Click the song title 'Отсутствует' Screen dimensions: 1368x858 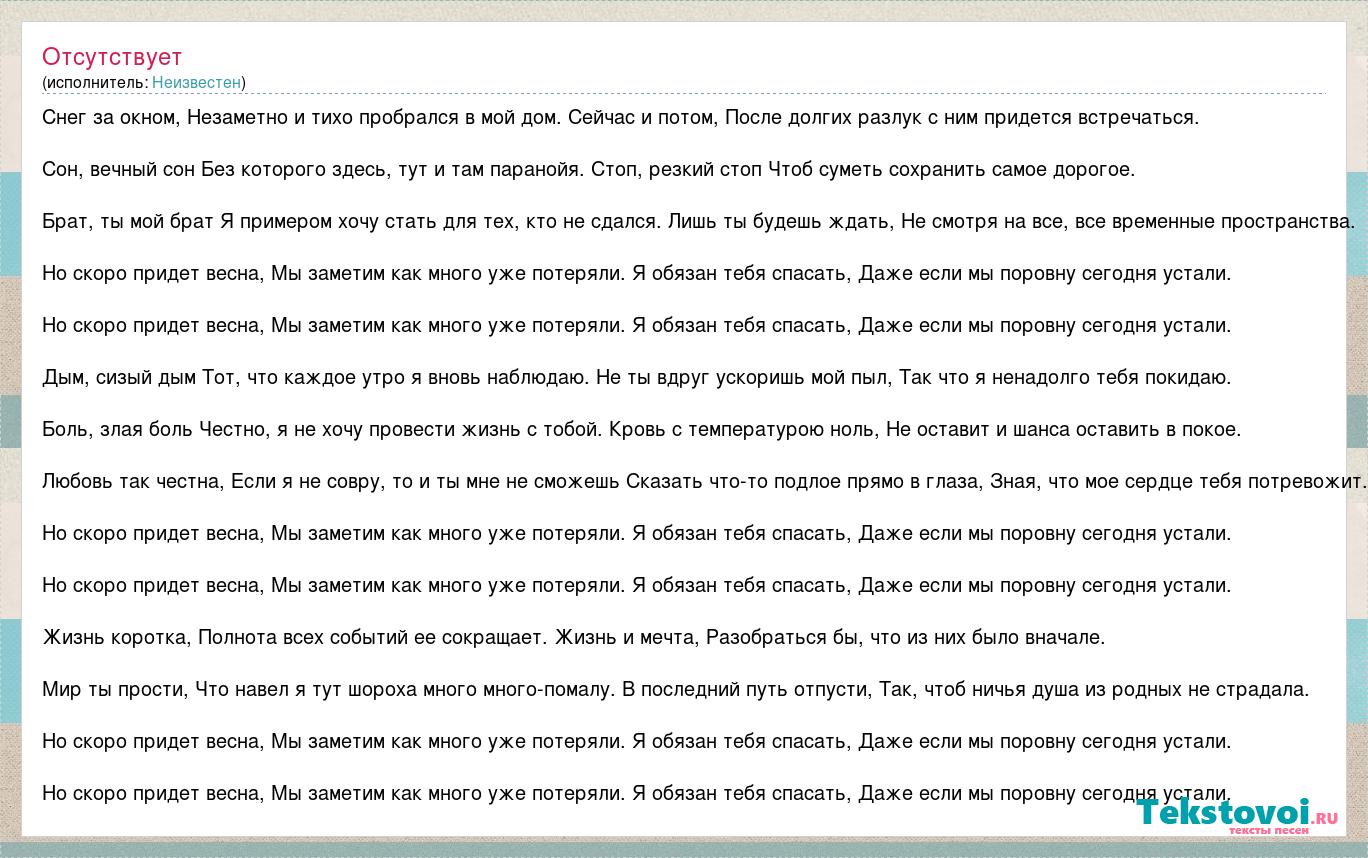(112, 56)
